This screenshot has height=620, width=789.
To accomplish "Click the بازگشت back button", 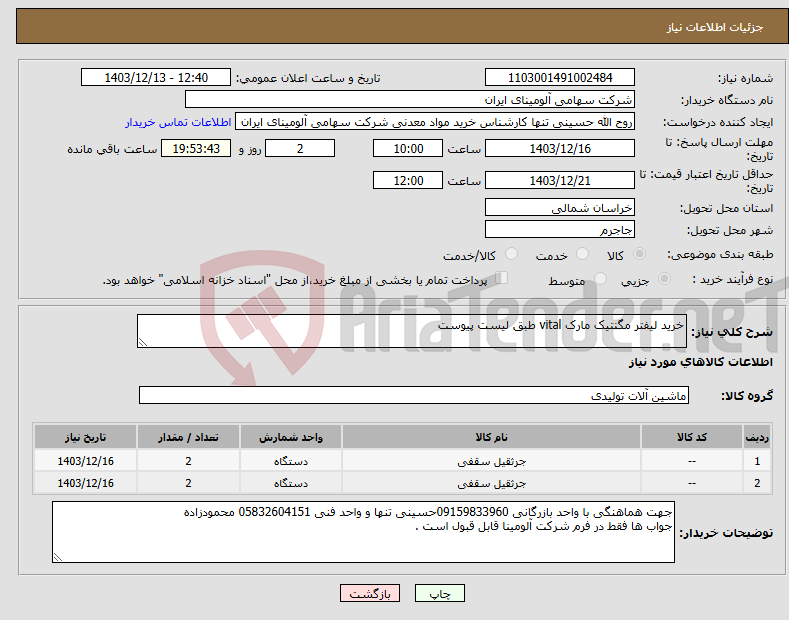I will [370, 594].
